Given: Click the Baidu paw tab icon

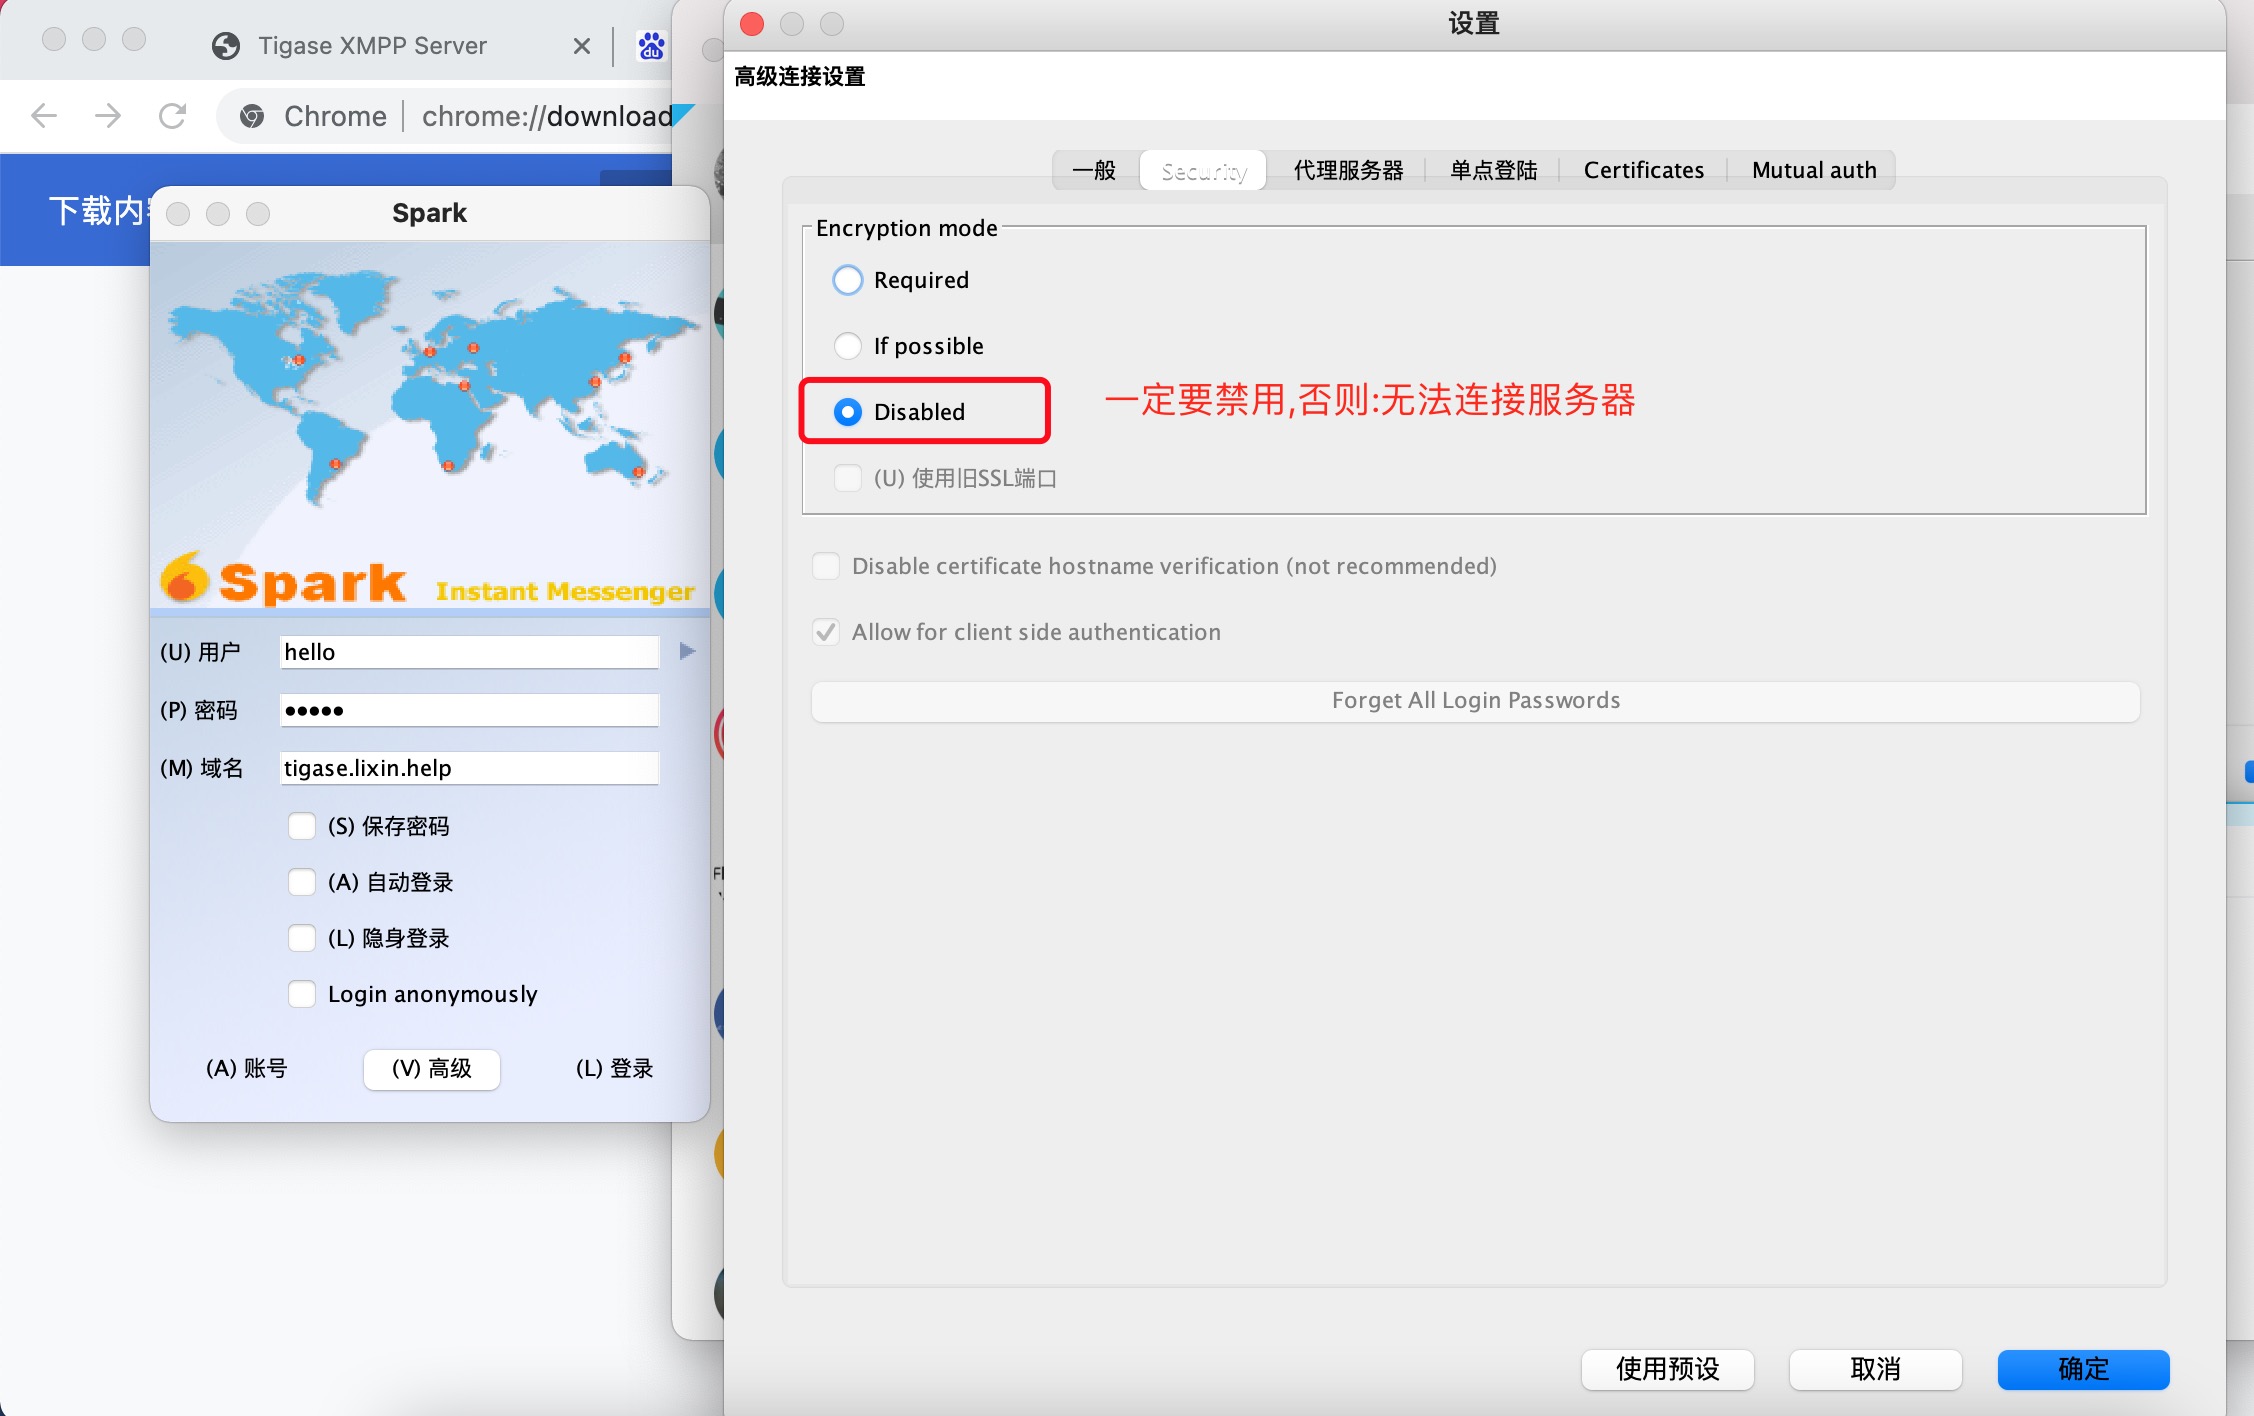Looking at the screenshot, I should [x=652, y=46].
